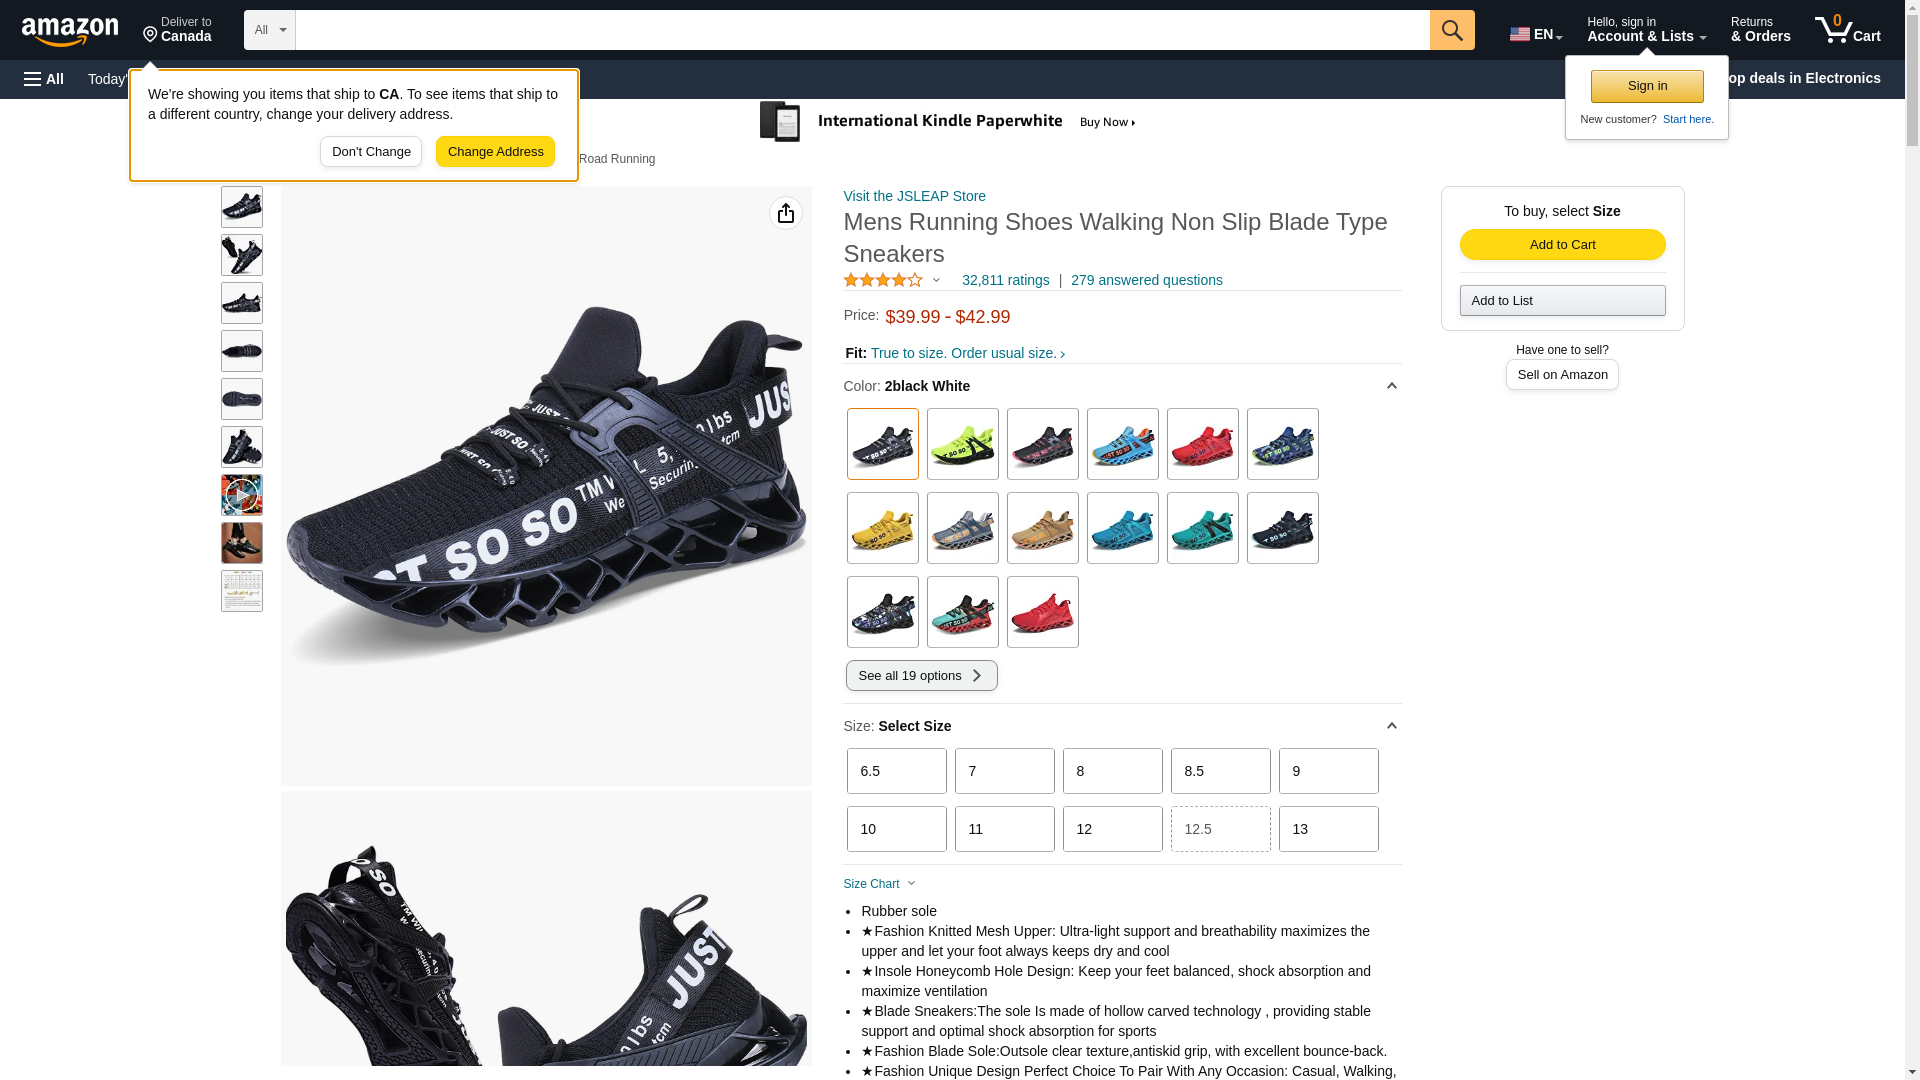Screen dimensions: 1920x1080
Task: Select size 8.5 option
Action: pyautogui.click(x=1220, y=771)
